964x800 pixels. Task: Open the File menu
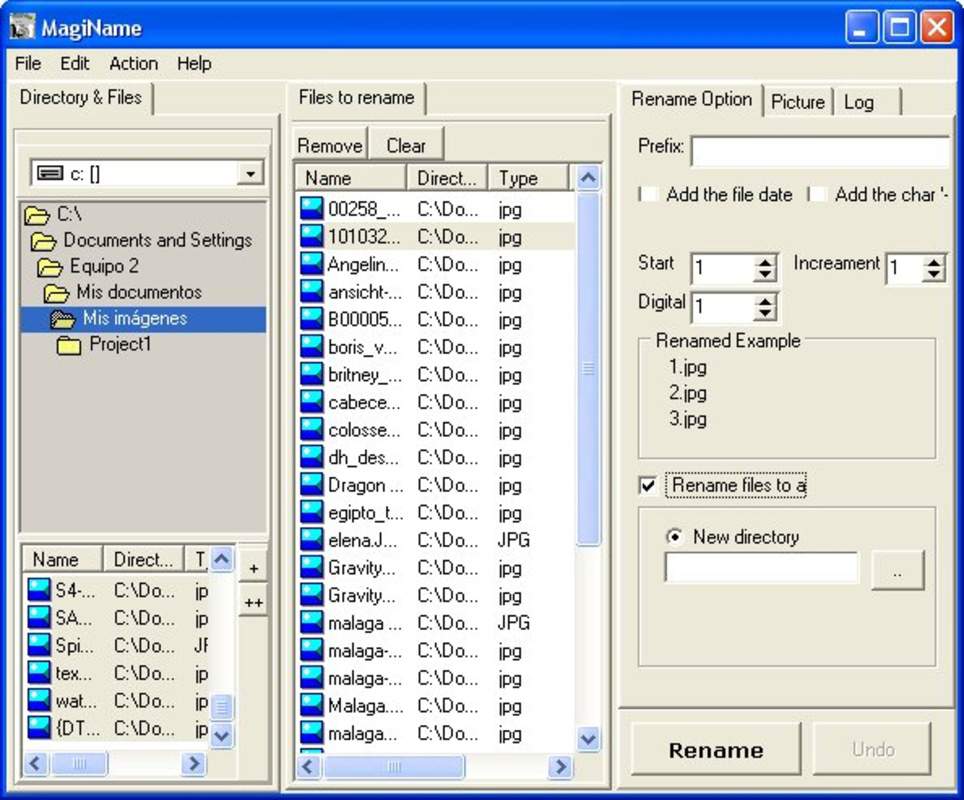click(28, 63)
